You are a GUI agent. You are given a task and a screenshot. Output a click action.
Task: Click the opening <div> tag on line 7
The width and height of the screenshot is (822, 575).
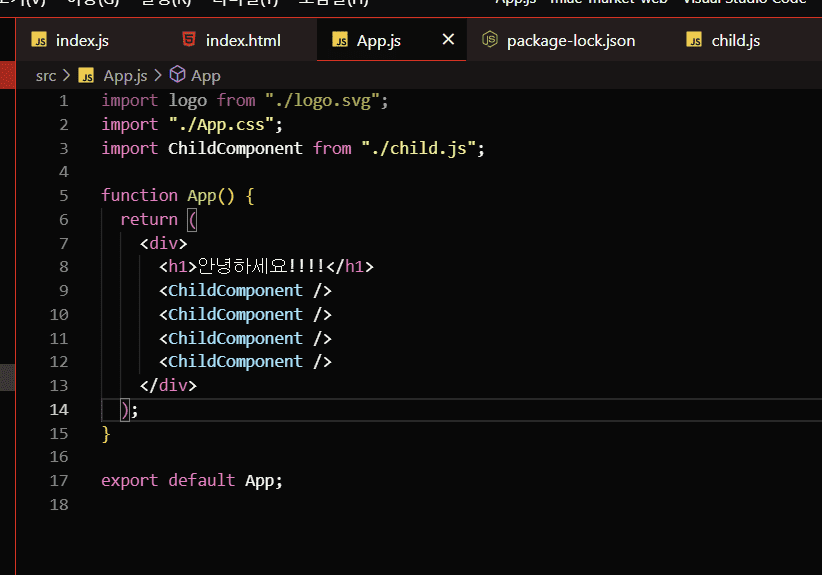pyautogui.click(x=163, y=244)
